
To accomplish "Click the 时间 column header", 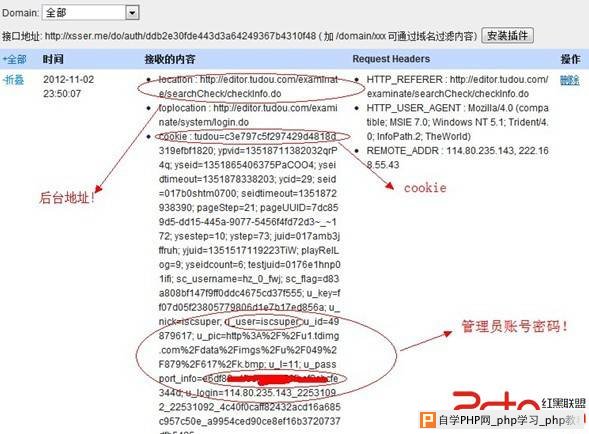I will pos(53,59).
